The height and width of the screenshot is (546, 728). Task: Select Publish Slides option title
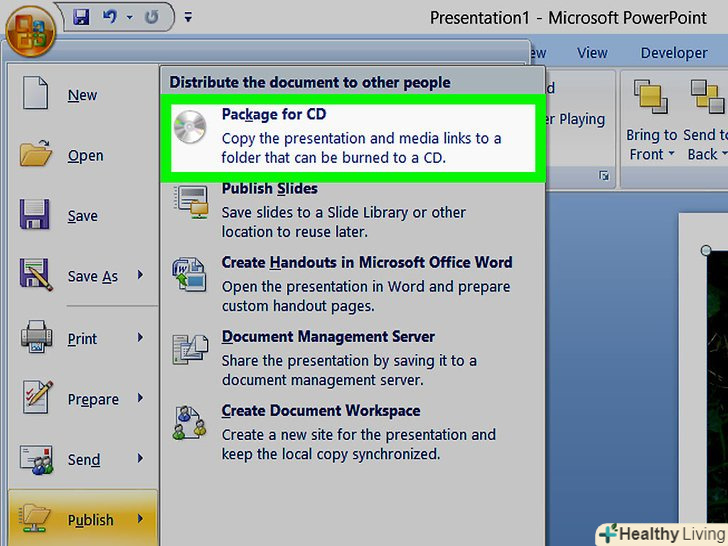click(x=270, y=188)
